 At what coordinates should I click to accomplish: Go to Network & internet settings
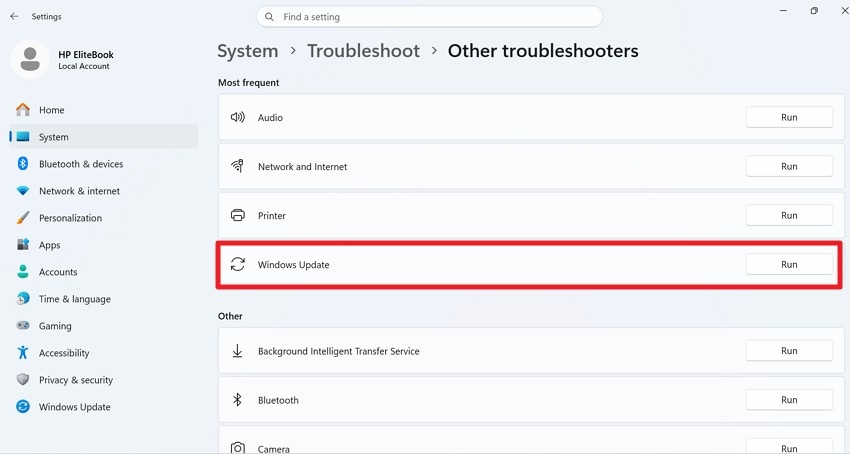tap(104, 191)
